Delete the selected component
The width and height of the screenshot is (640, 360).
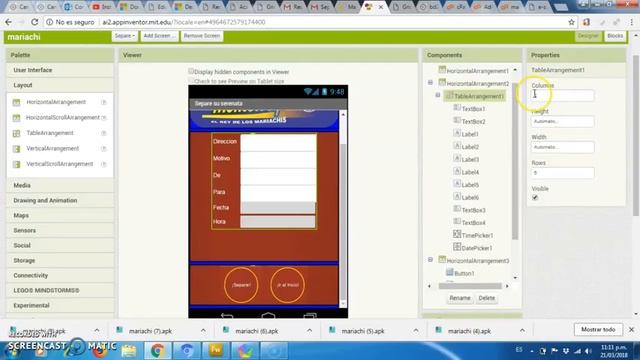(x=487, y=298)
